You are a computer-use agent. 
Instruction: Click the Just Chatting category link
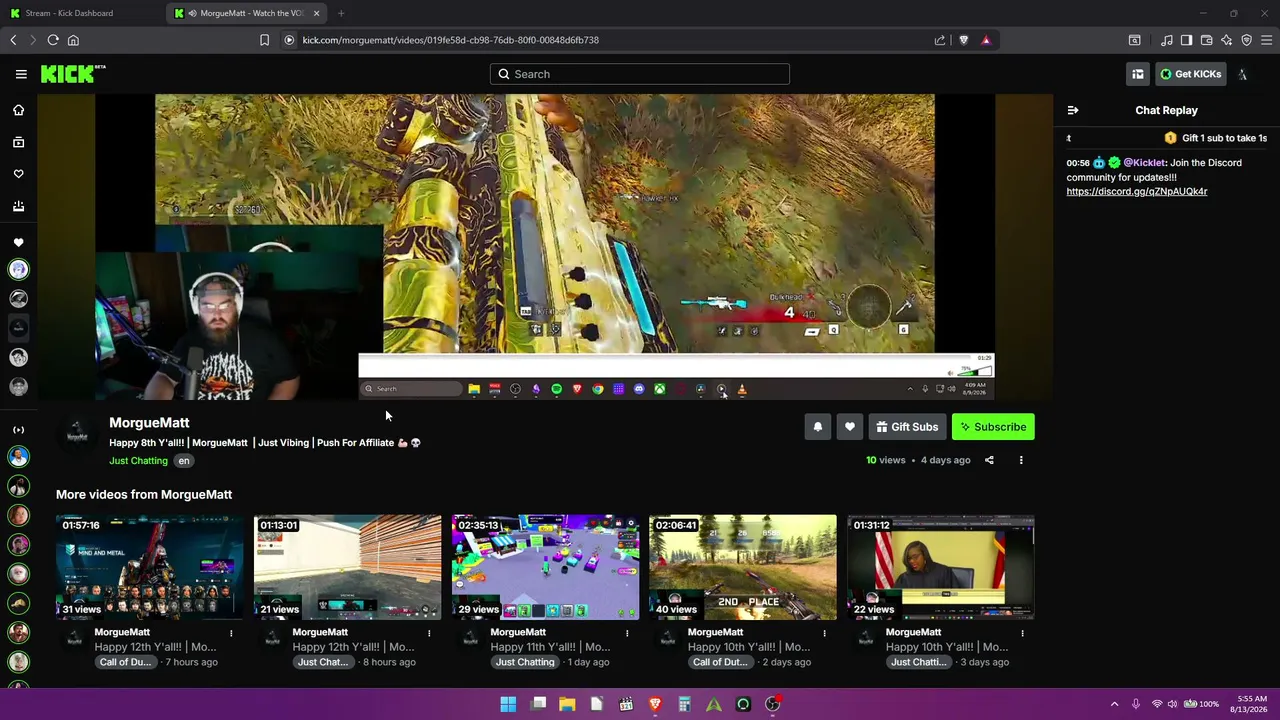coord(138,461)
